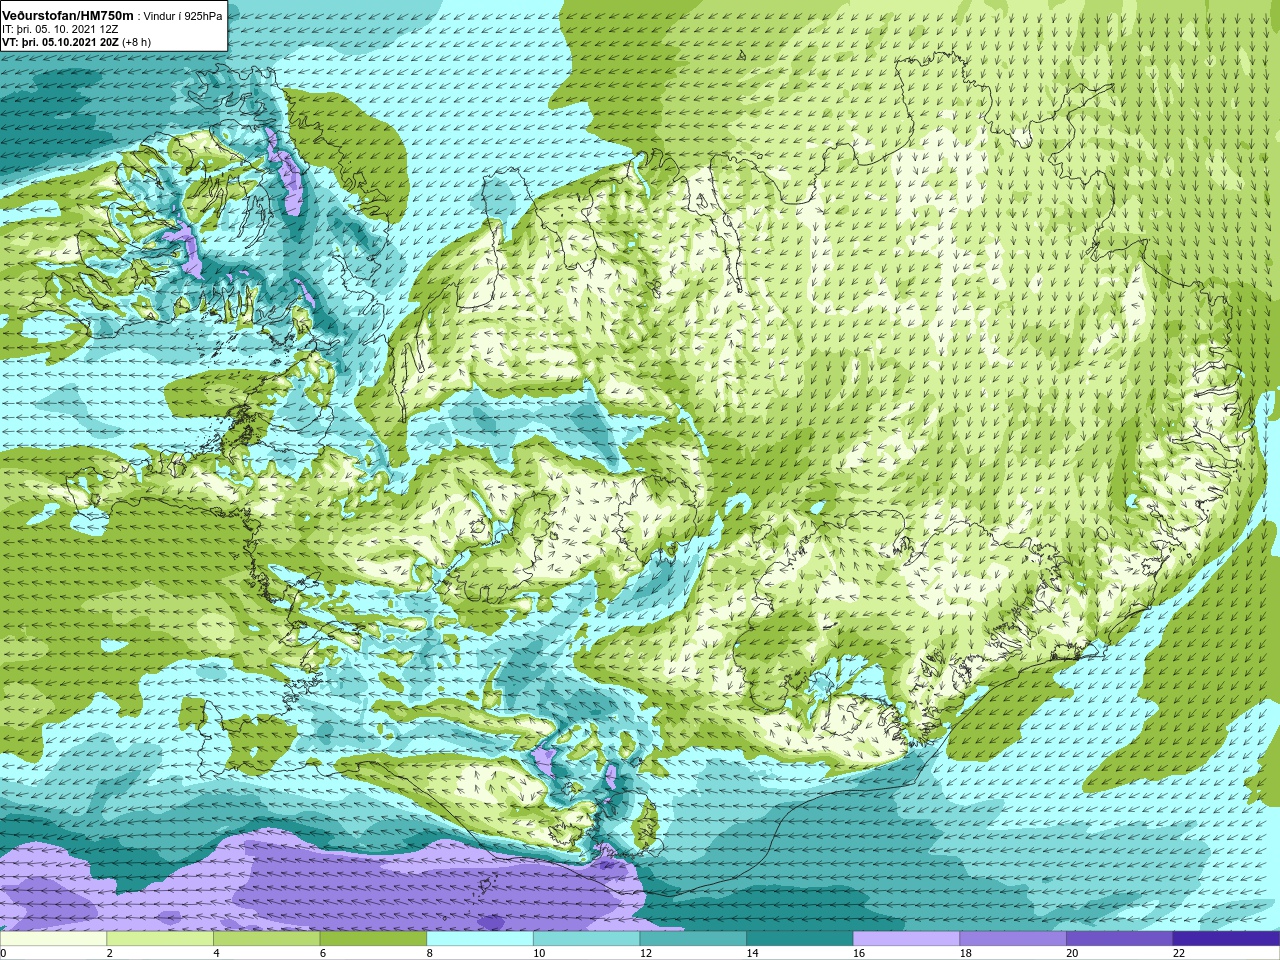Click the legend scale number 16
This screenshot has height=960, width=1280.
[x=859, y=953]
